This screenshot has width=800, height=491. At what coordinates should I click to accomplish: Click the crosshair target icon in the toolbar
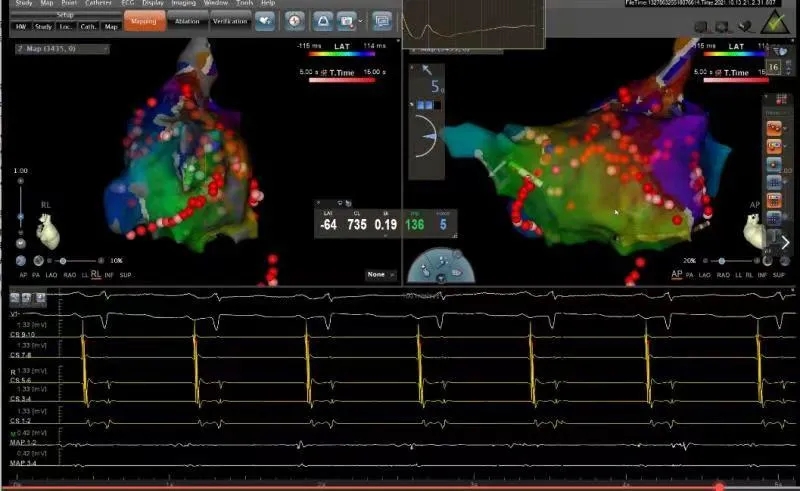[294, 19]
